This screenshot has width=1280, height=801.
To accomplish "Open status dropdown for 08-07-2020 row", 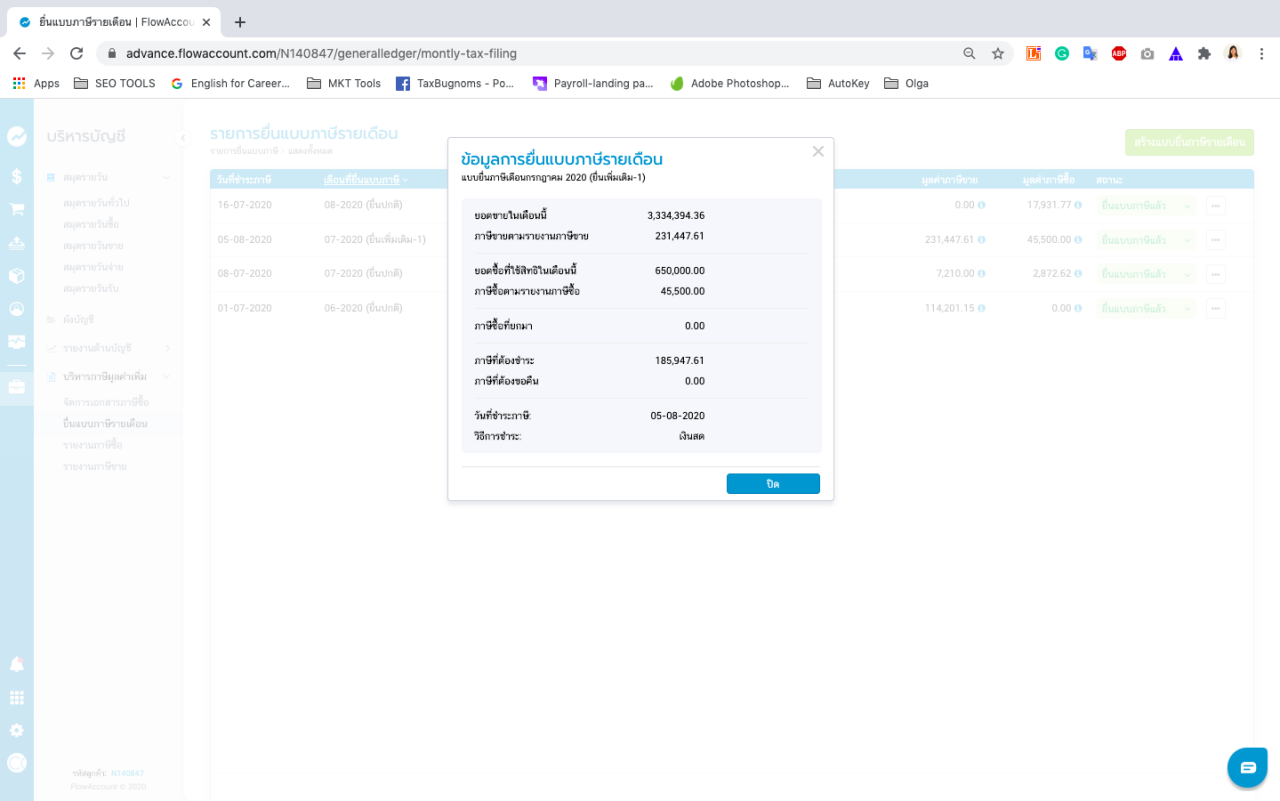I will 1146,274.
